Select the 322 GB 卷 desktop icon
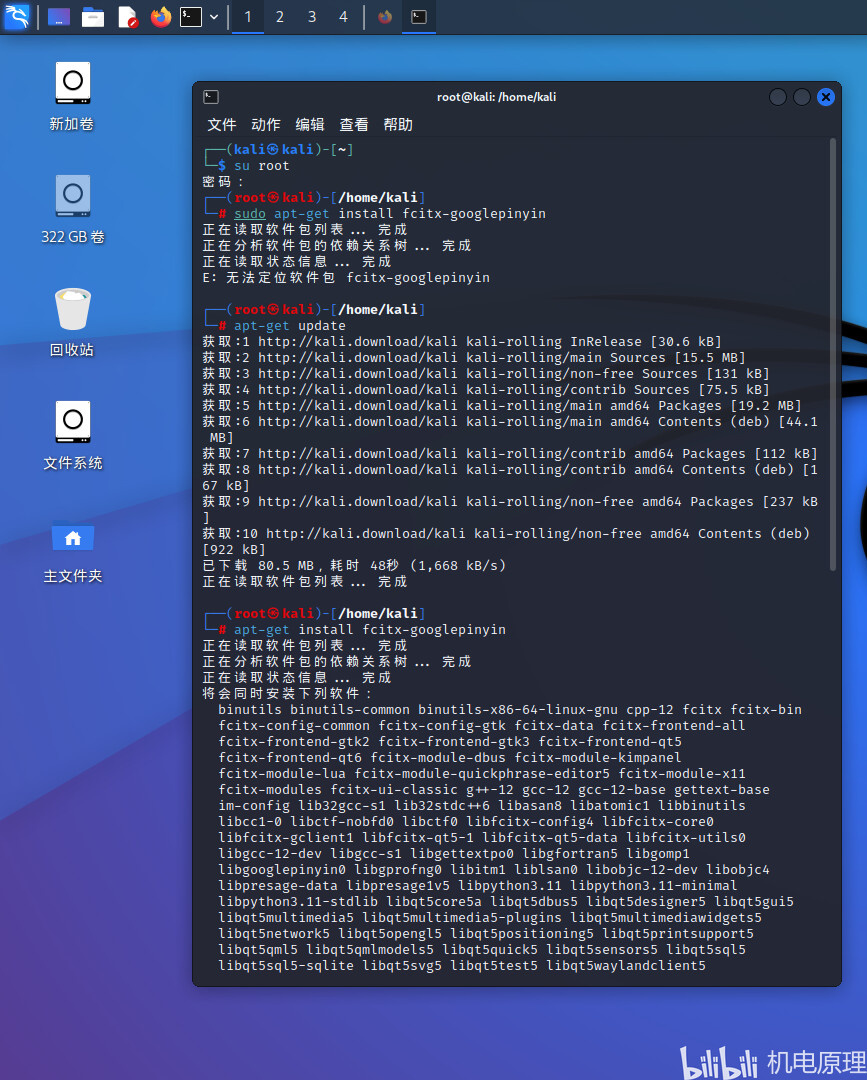The width and height of the screenshot is (867, 1080). point(72,209)
